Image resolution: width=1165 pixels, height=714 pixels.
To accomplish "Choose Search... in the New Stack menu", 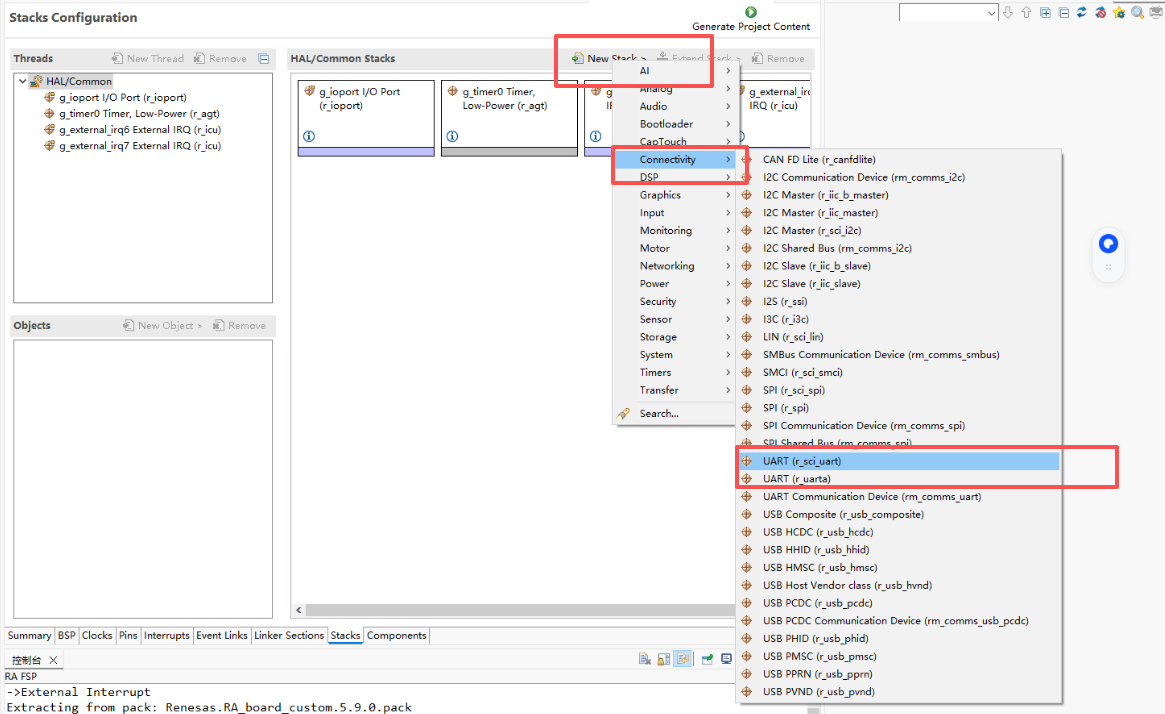I will coord(659,413).
